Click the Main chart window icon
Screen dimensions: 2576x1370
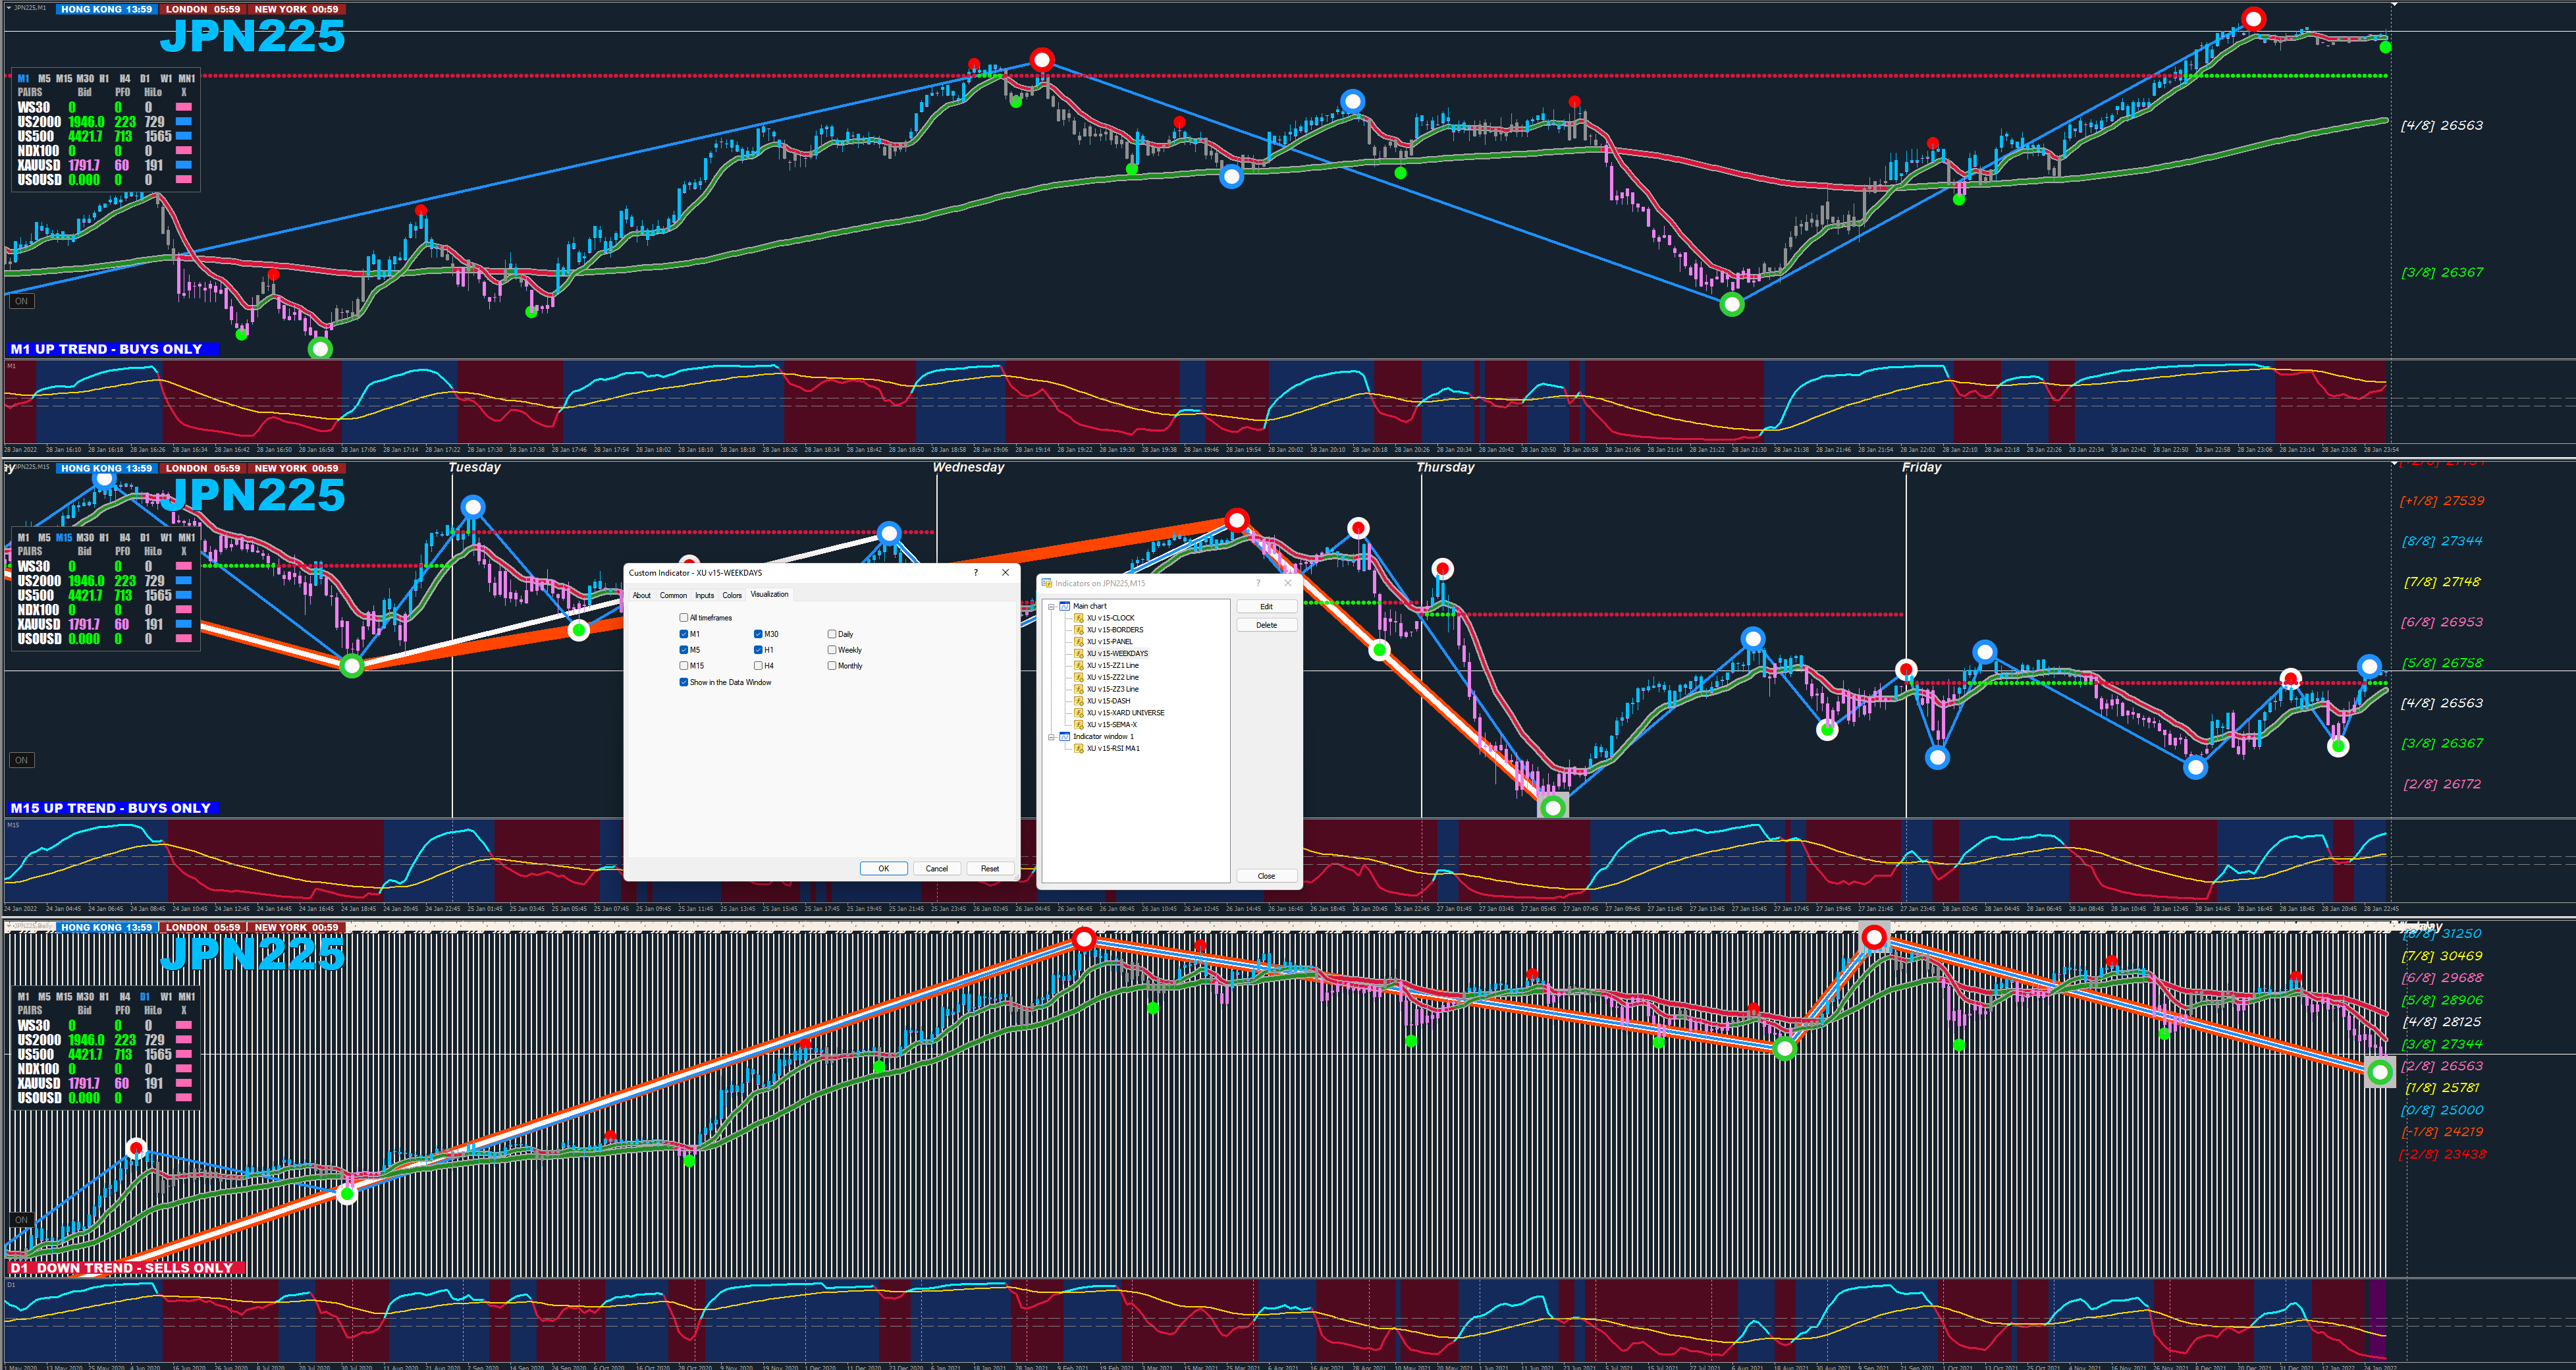[x=1065, y=606]
